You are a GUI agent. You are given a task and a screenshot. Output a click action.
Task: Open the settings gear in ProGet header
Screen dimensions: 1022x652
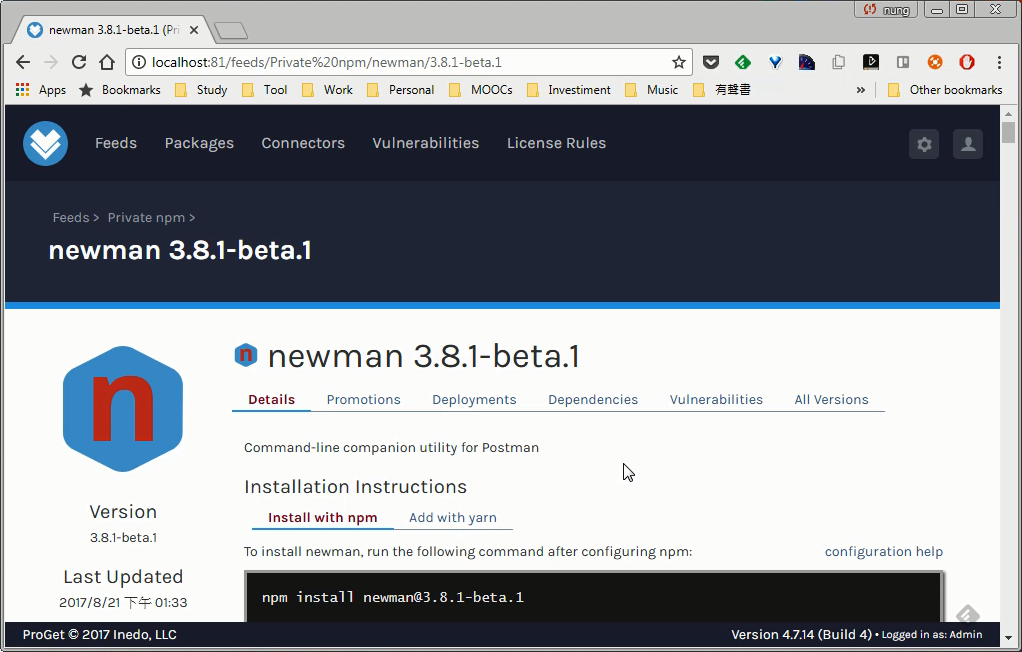(924, 143)
